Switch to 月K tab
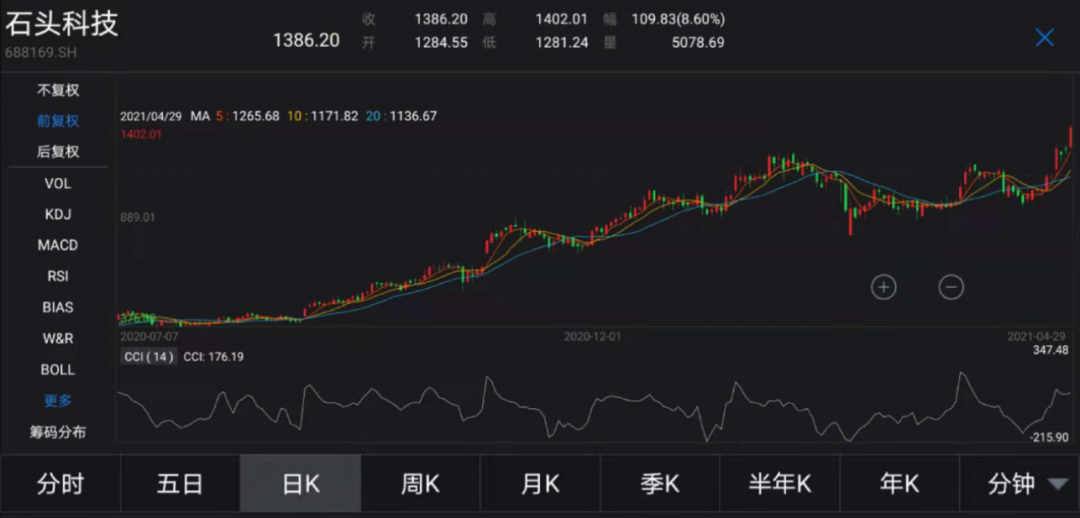Viewport: 1080px width, 518px height. click(x=540, y=484)
